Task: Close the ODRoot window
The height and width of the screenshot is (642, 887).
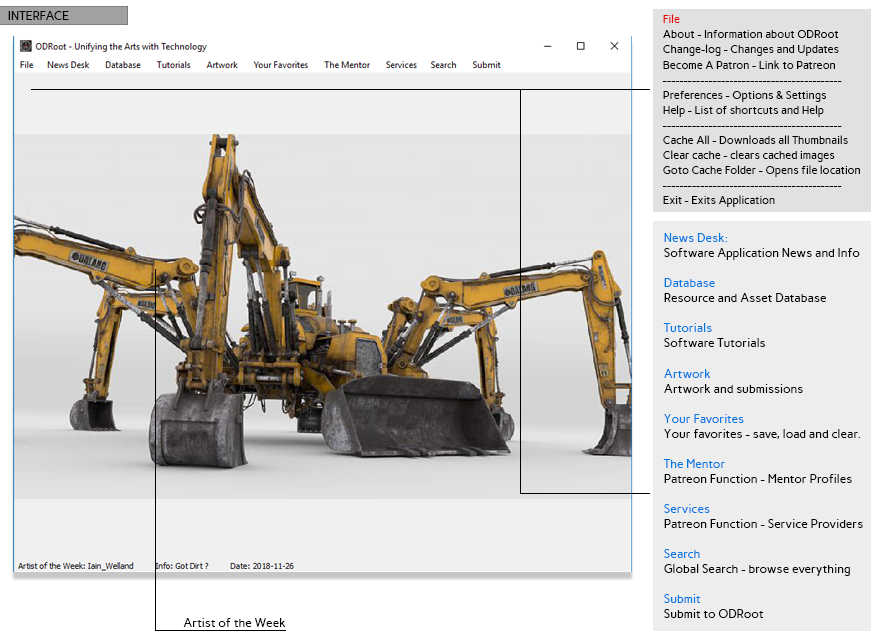Action: pyautogui.click(x=614, y=46)
